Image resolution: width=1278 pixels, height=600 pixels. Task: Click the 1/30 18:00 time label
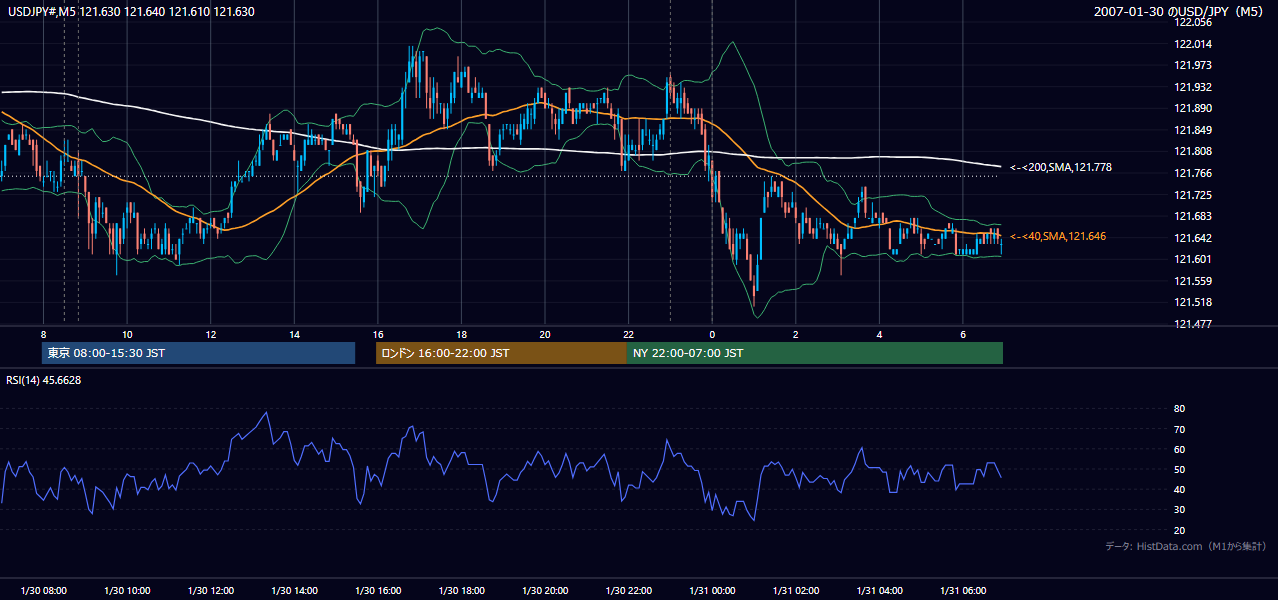click(461, 591)
